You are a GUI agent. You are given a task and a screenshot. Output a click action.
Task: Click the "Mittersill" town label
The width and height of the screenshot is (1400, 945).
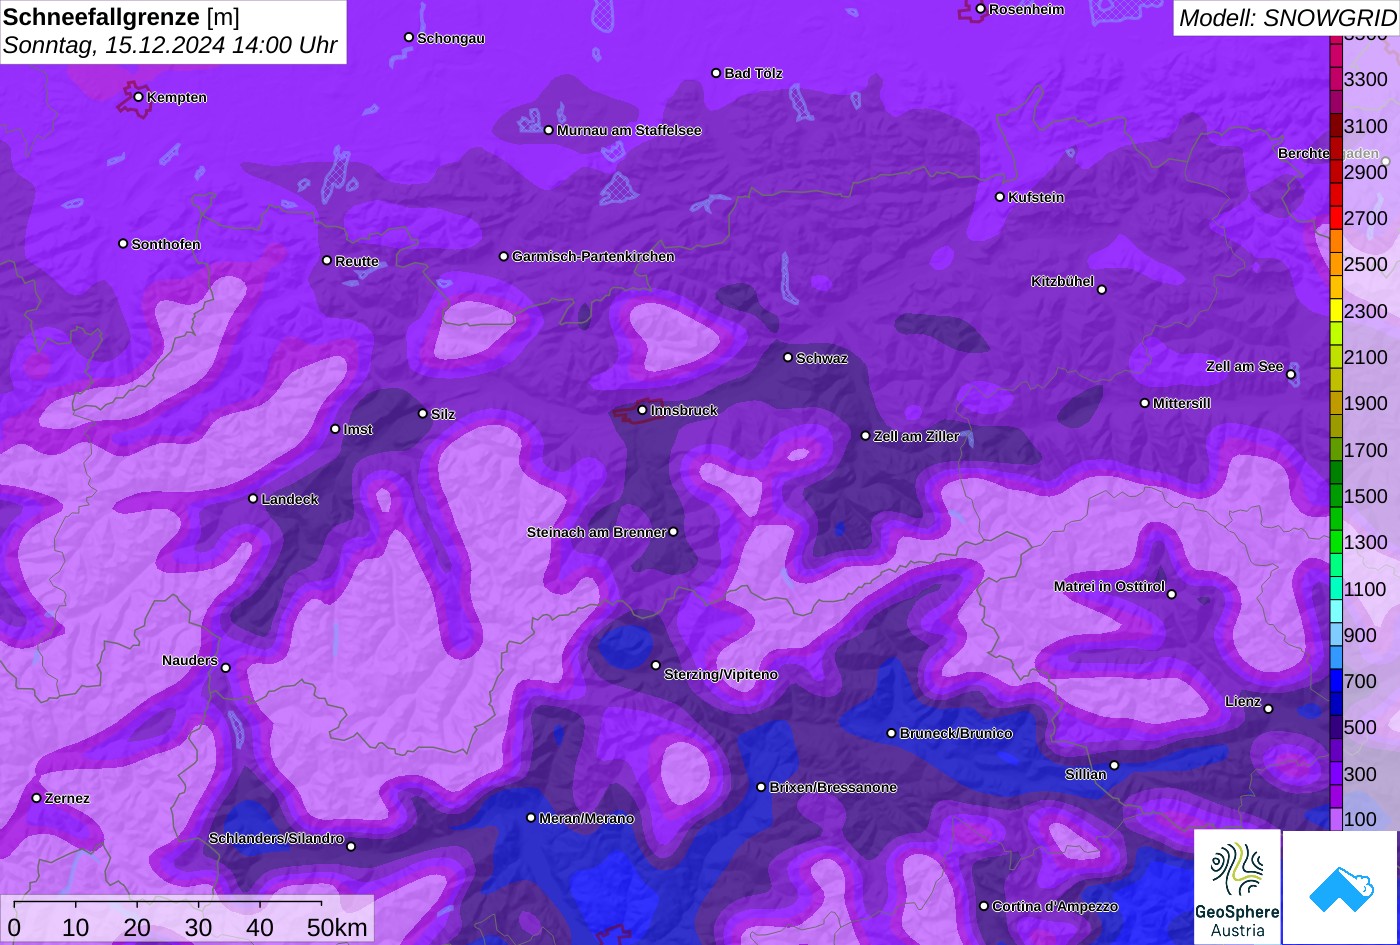point(1182,403)
